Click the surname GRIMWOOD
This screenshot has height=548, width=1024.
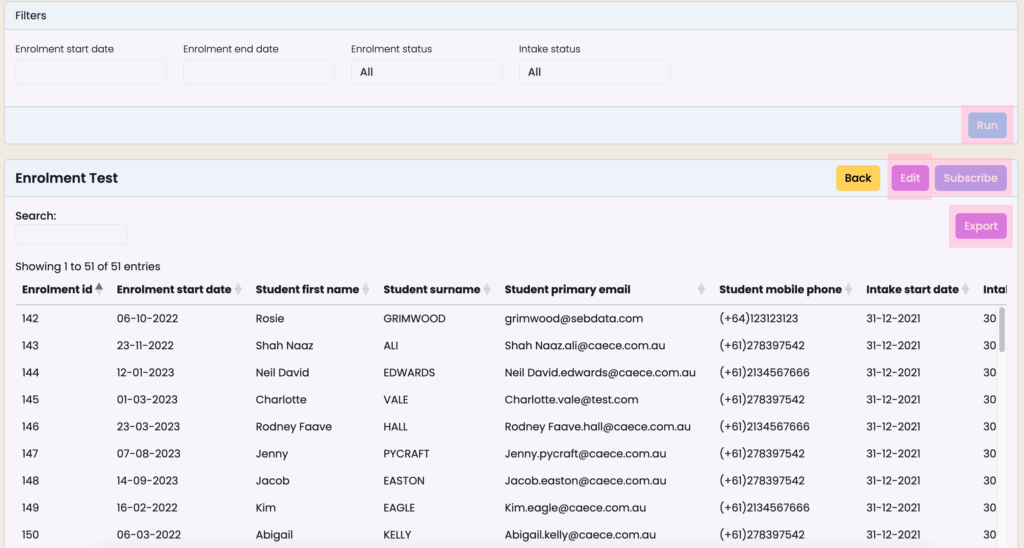click(414, 318)
